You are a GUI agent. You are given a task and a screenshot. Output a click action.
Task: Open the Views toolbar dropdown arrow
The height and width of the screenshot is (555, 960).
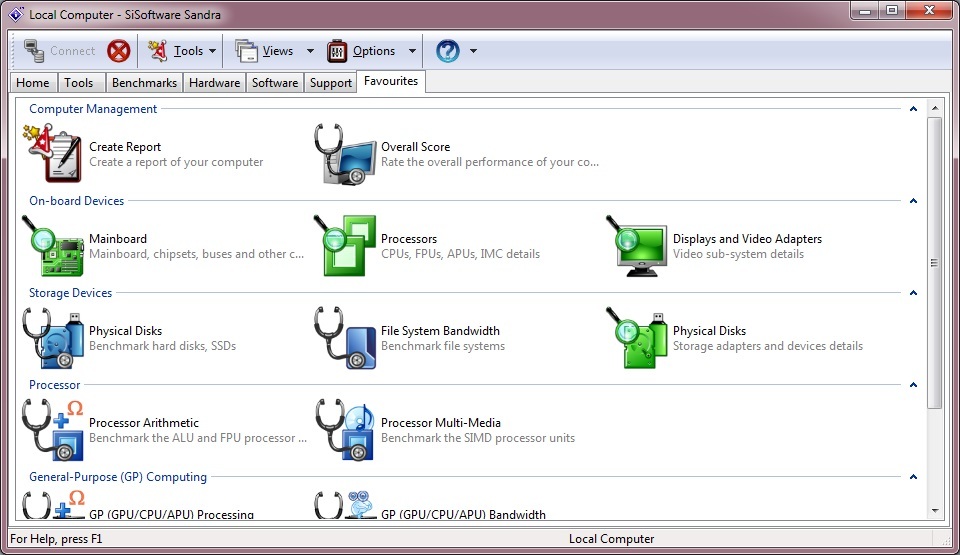(310, 51)
